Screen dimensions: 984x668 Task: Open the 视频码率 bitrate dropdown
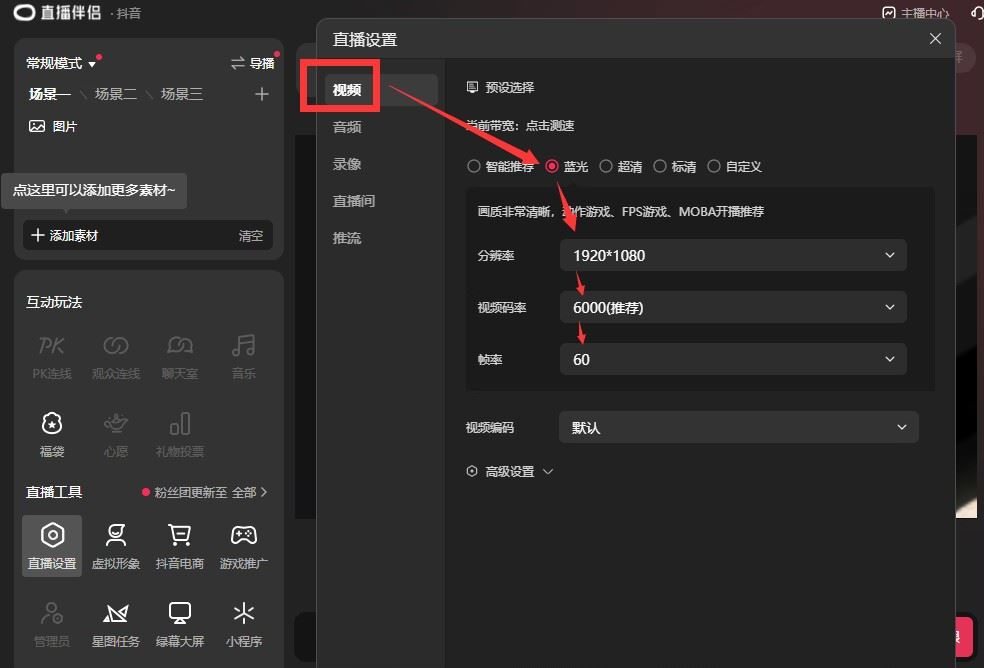point(733,307)
